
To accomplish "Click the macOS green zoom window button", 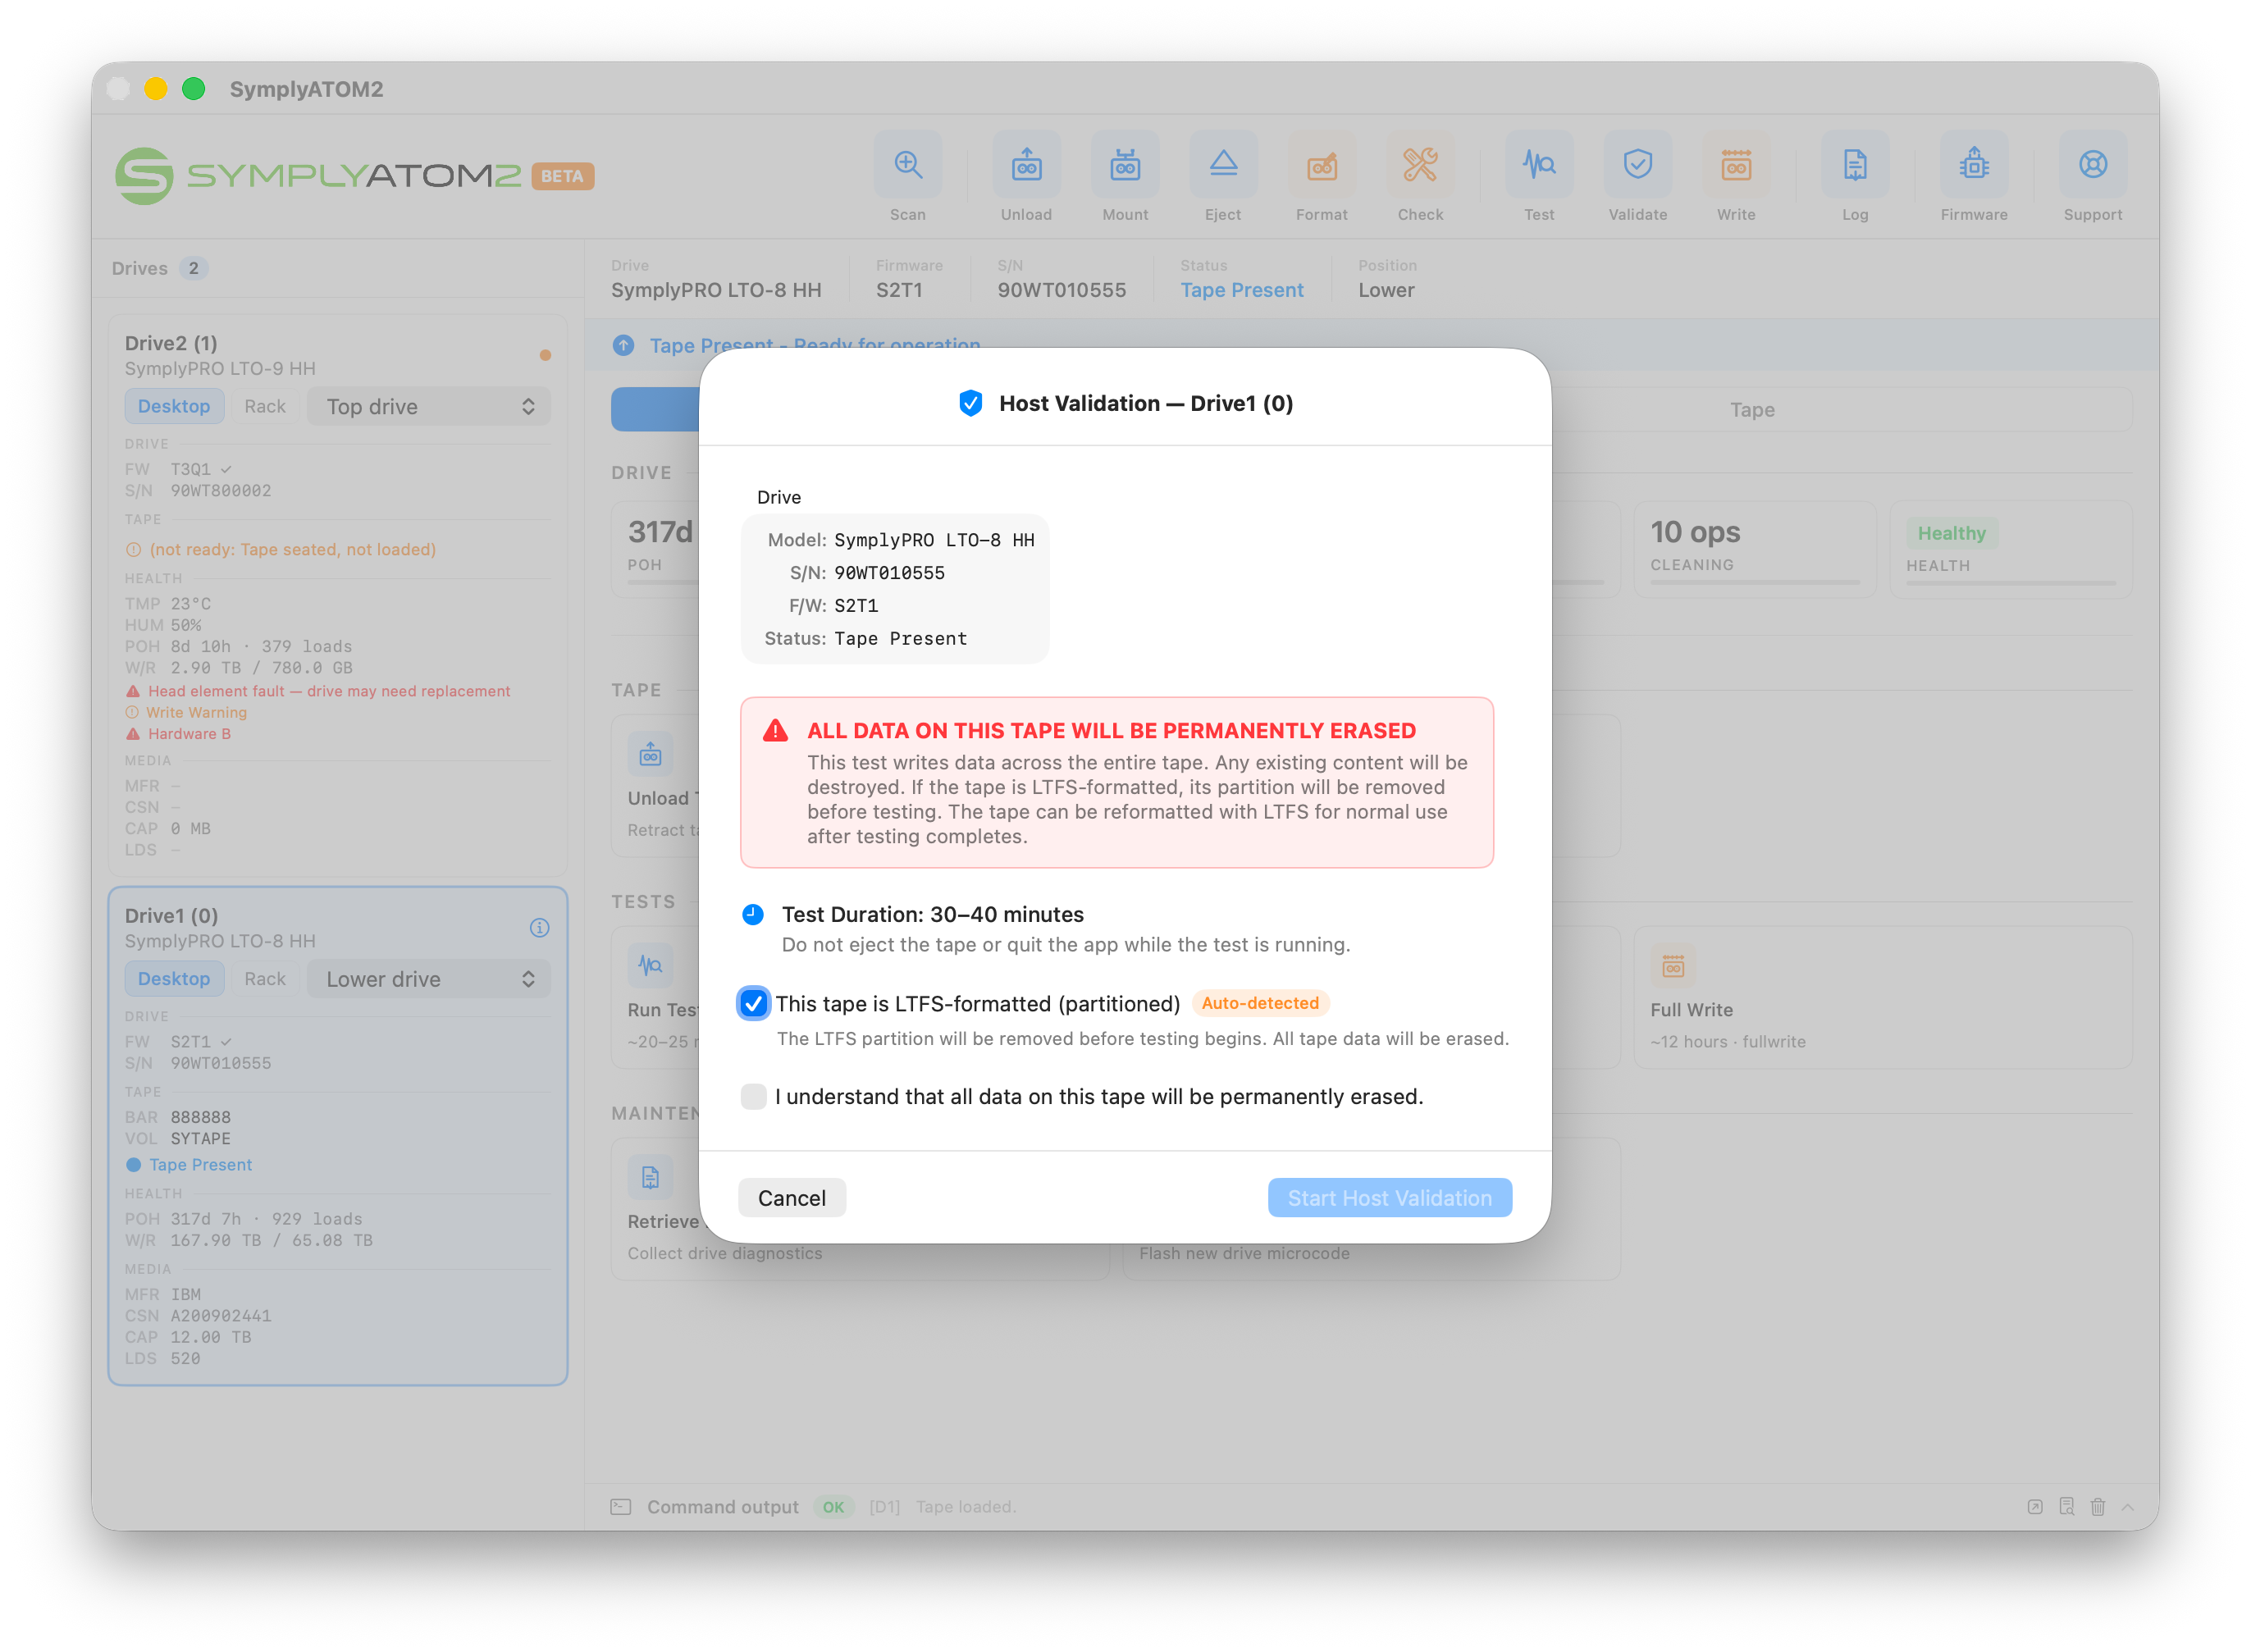I will [x=193, y=89].
